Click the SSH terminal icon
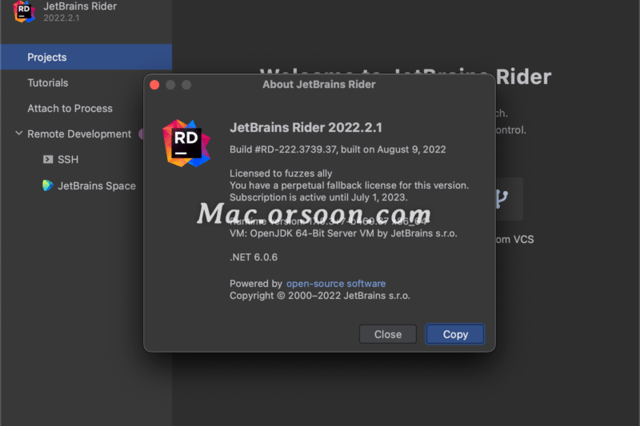 (48, 159)
